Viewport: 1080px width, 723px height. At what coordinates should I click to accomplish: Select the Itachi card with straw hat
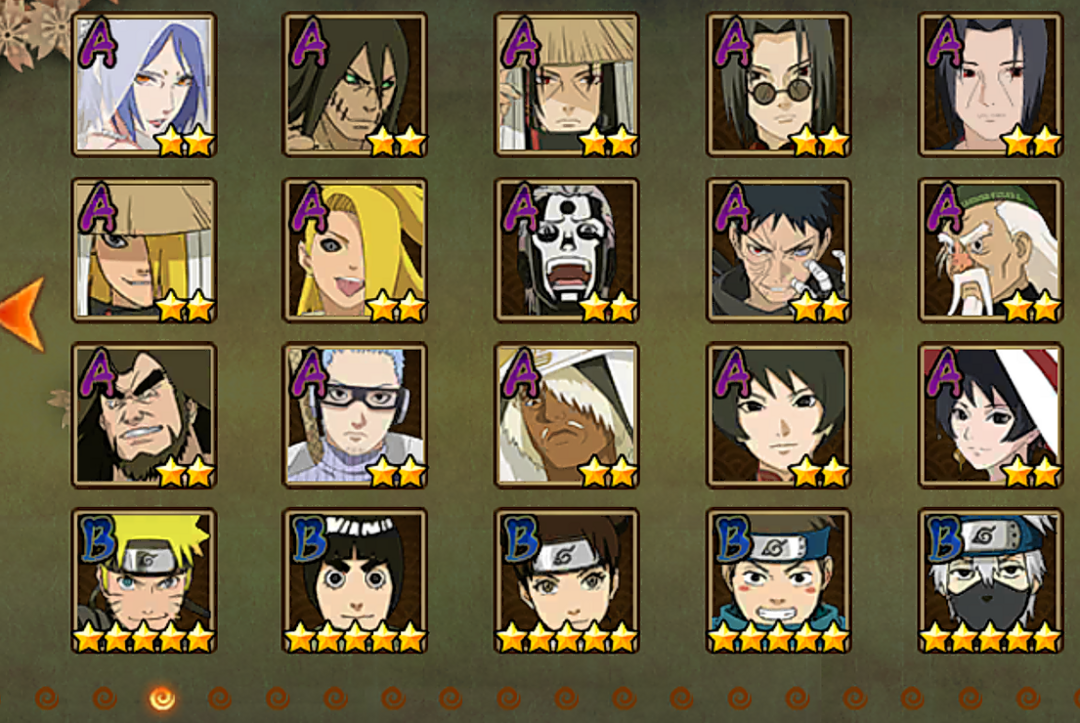point(567,85)
